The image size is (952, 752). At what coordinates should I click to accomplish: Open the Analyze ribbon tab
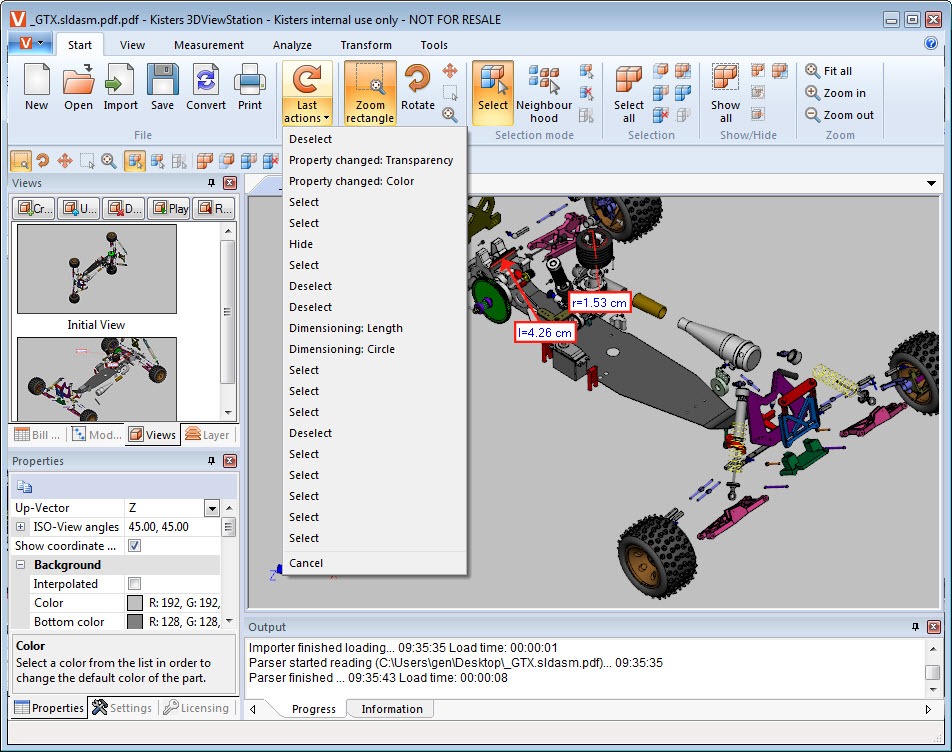tap(293, 45)
